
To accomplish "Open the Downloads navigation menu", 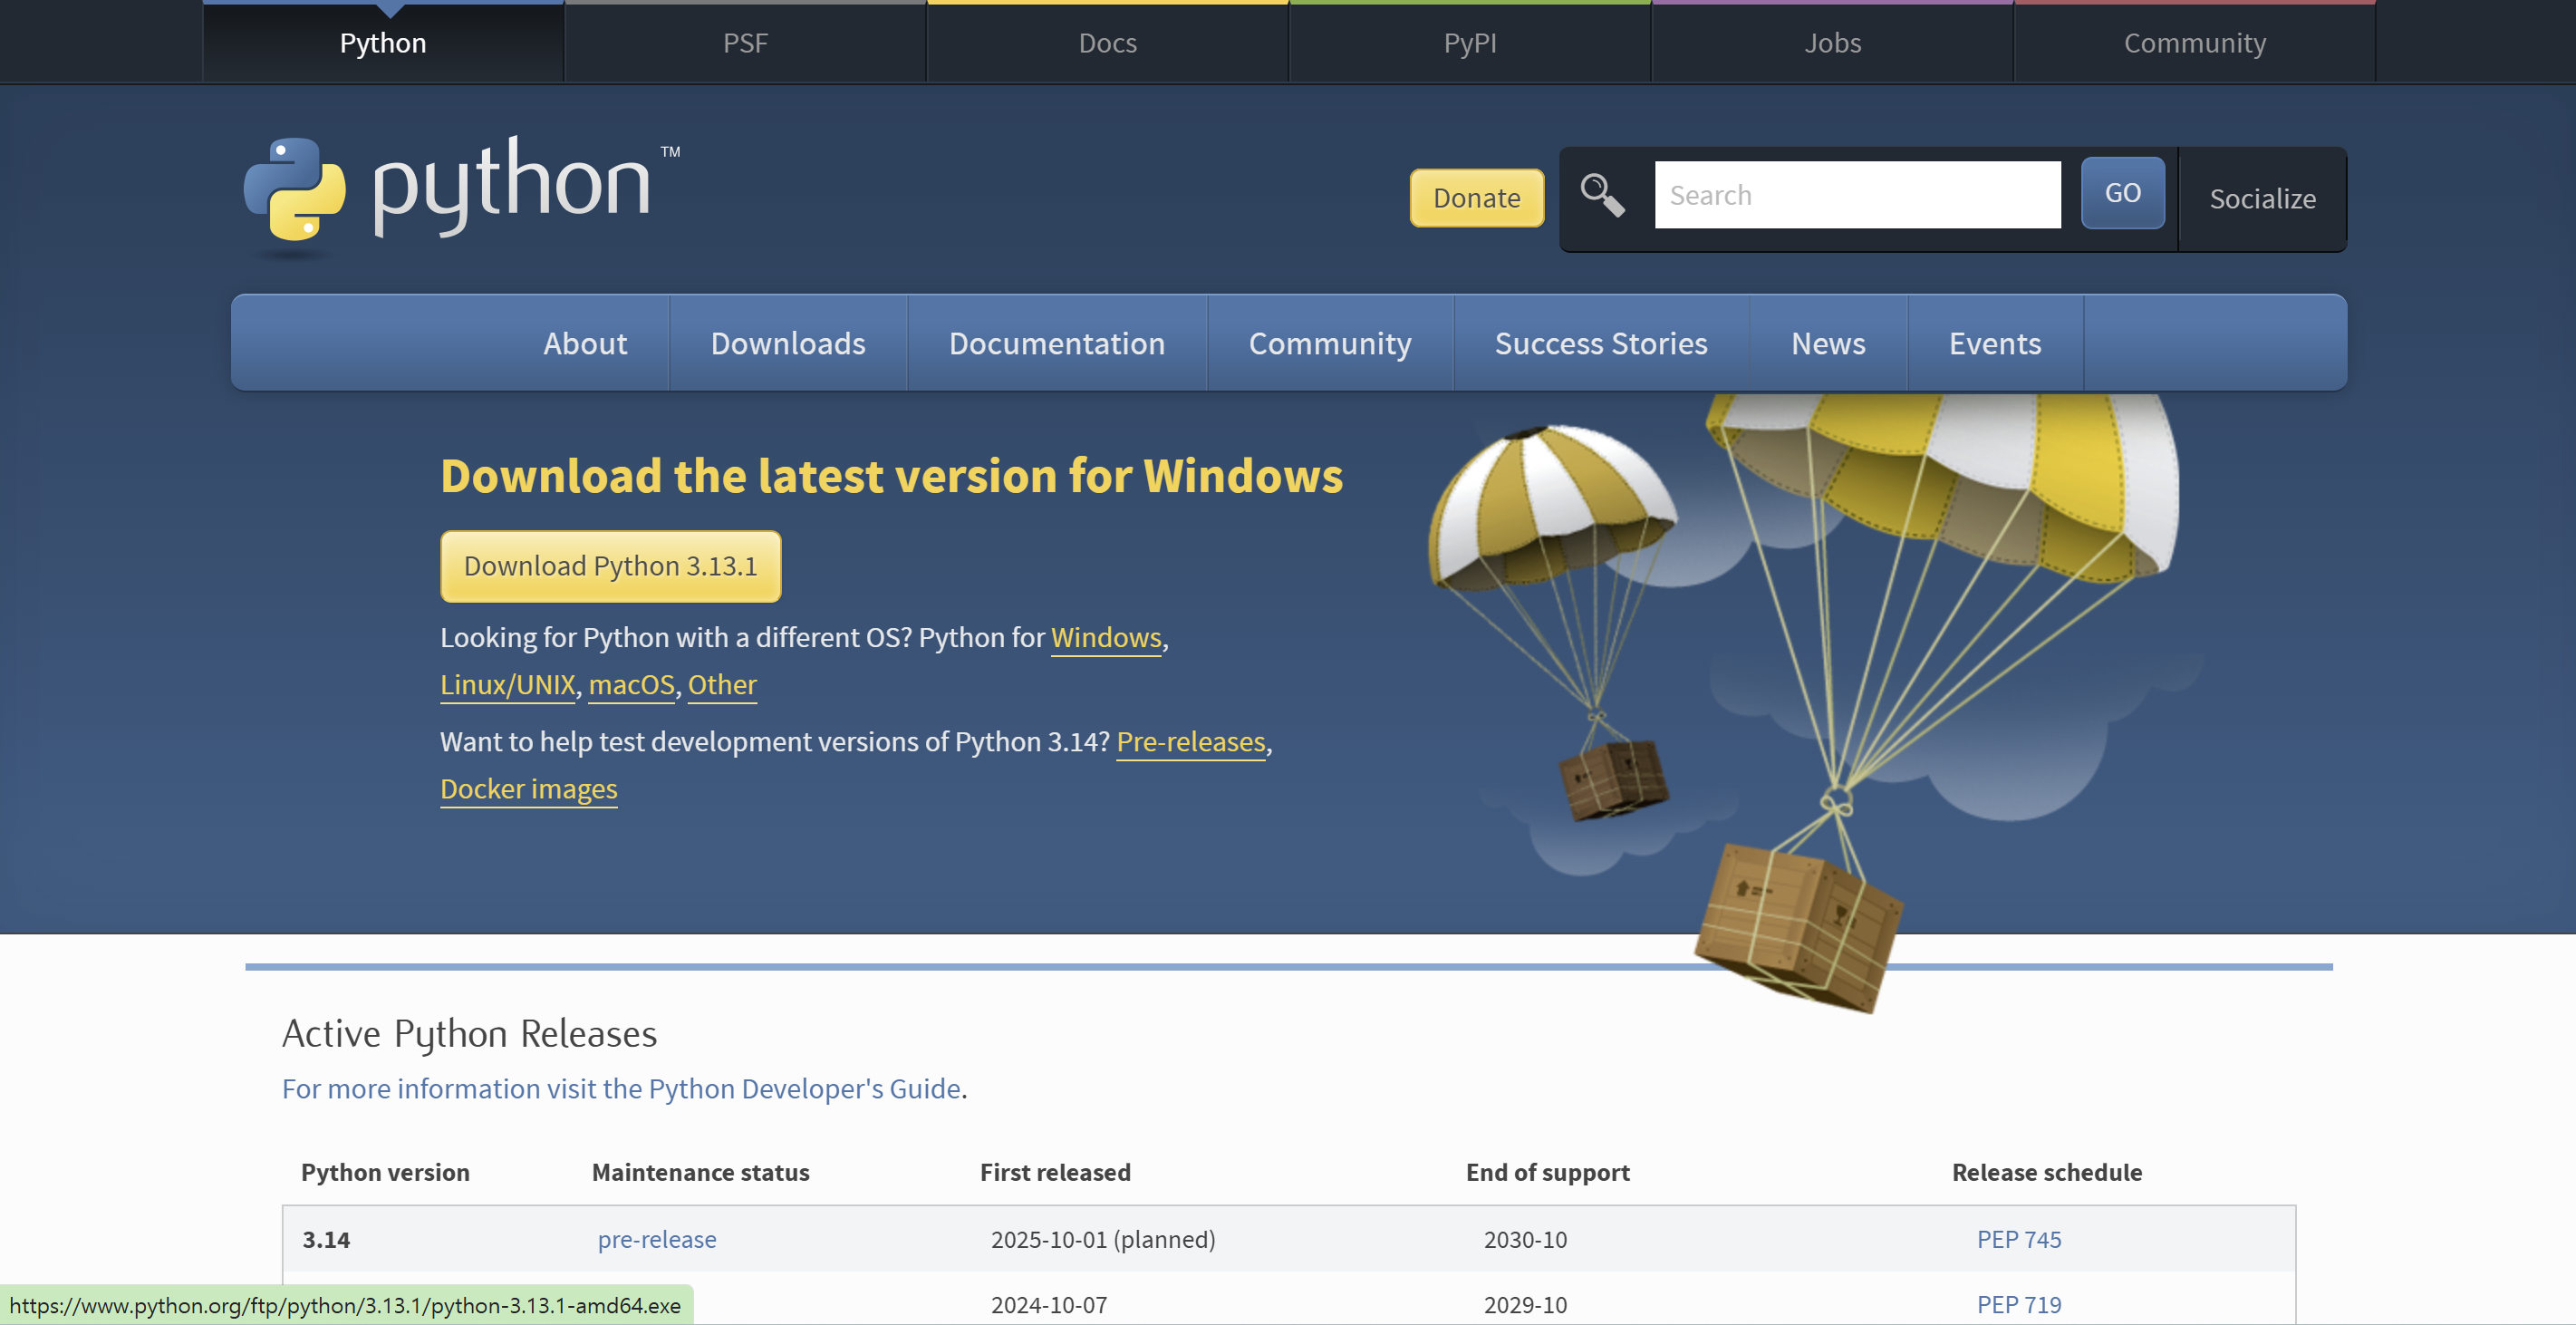I will click(x=787, y=343).
